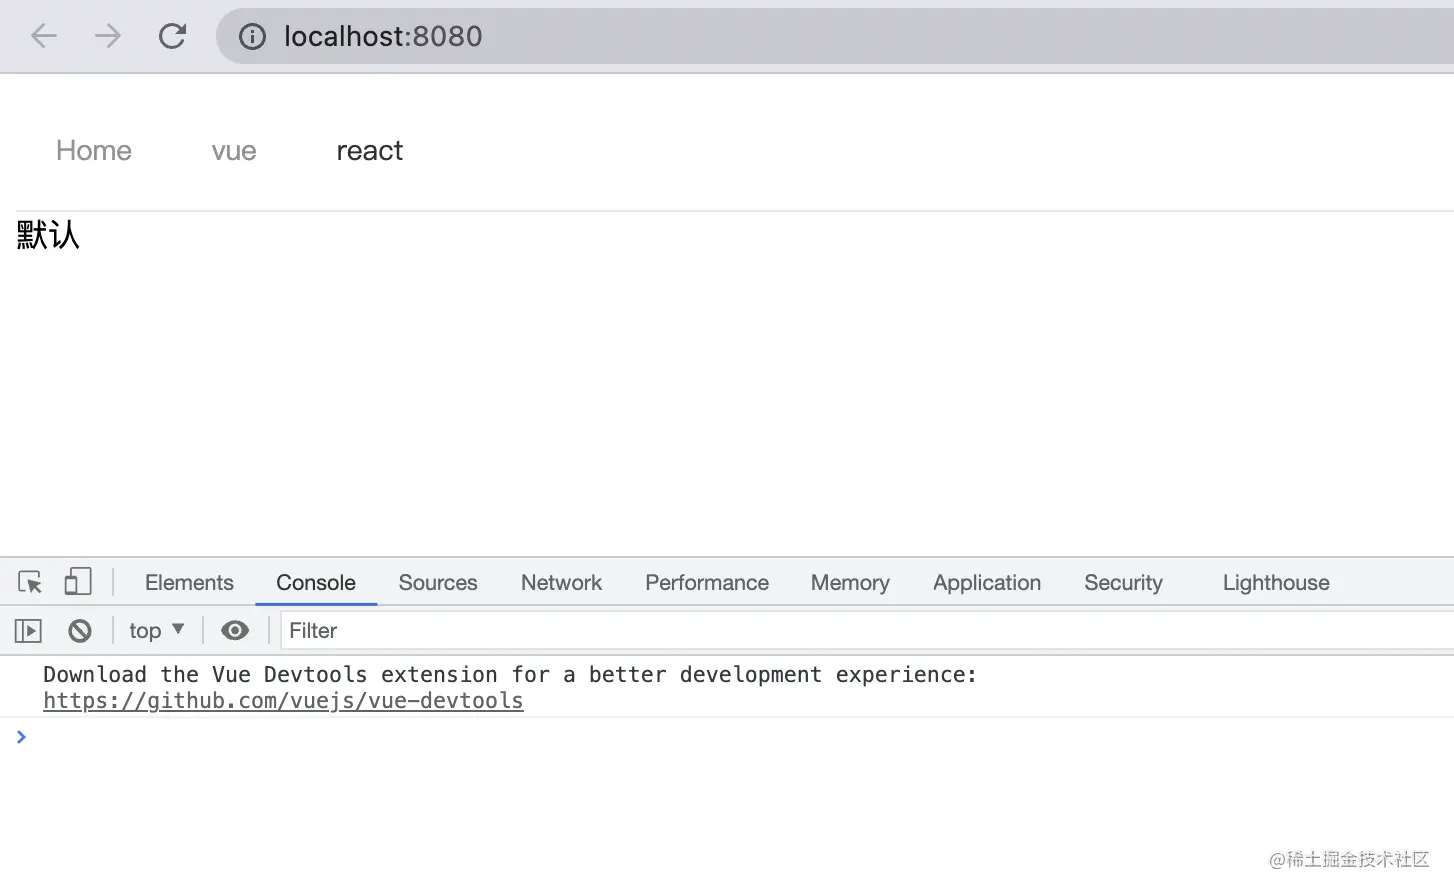The width and height of the screenshot is (1454, 894).
Task: Navigate to the Home page link
Action: coord(94,150)
